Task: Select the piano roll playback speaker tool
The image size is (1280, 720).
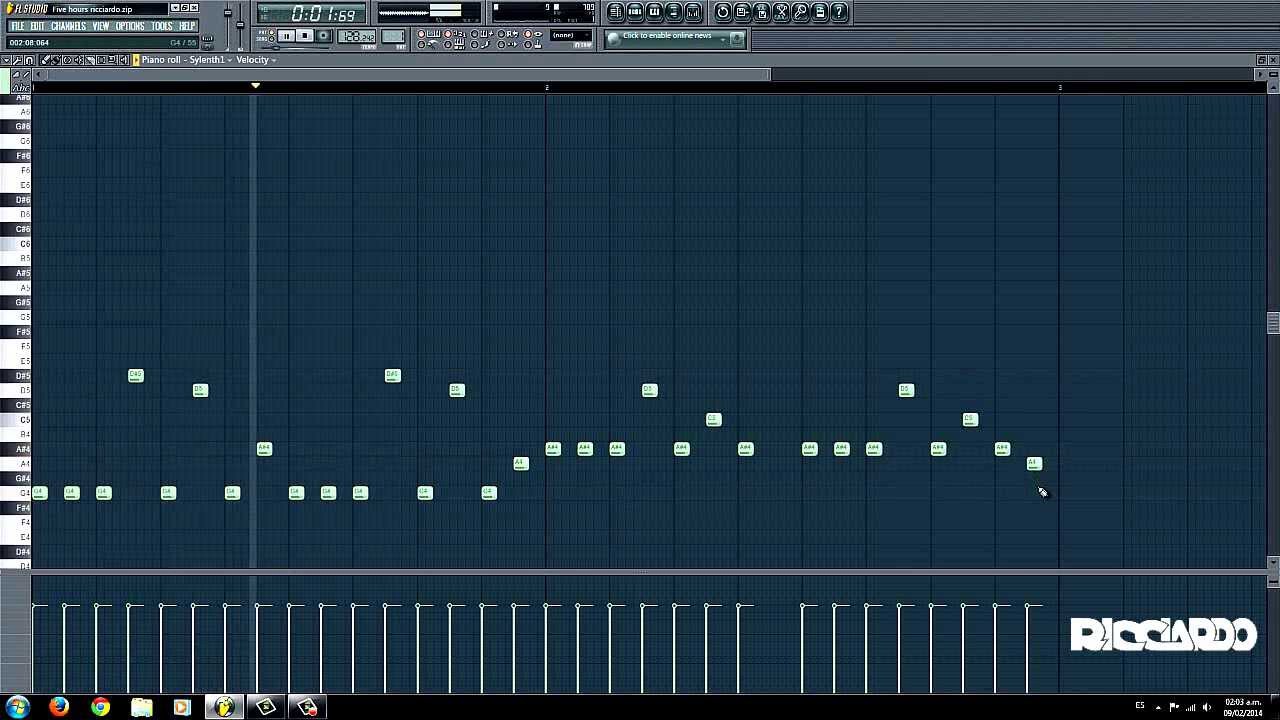Action: click(x=124, y=60)
